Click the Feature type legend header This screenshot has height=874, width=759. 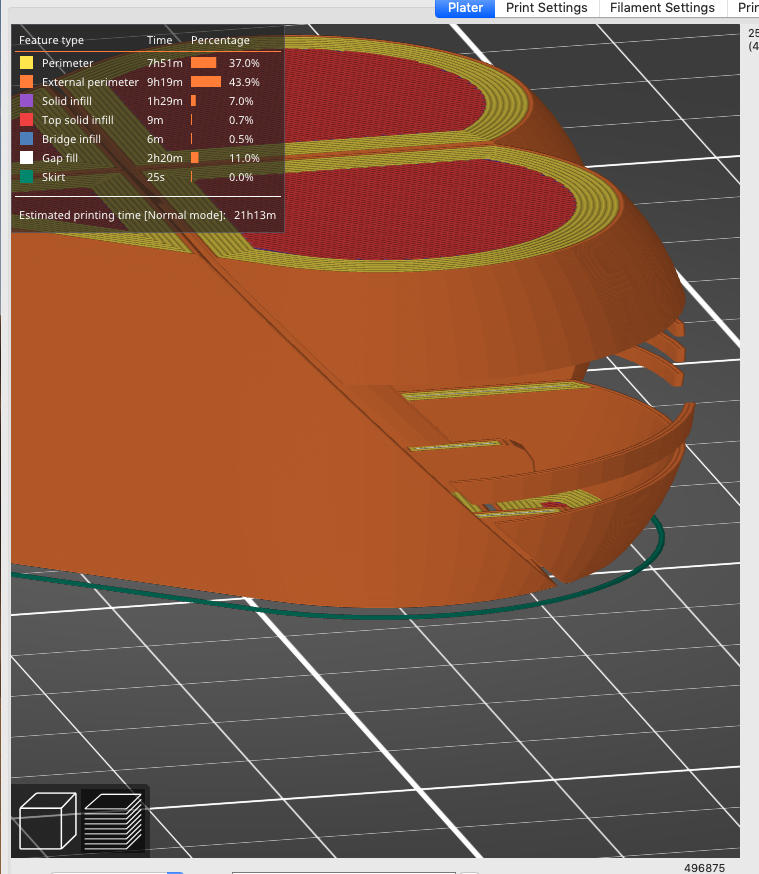coord(51,41)
